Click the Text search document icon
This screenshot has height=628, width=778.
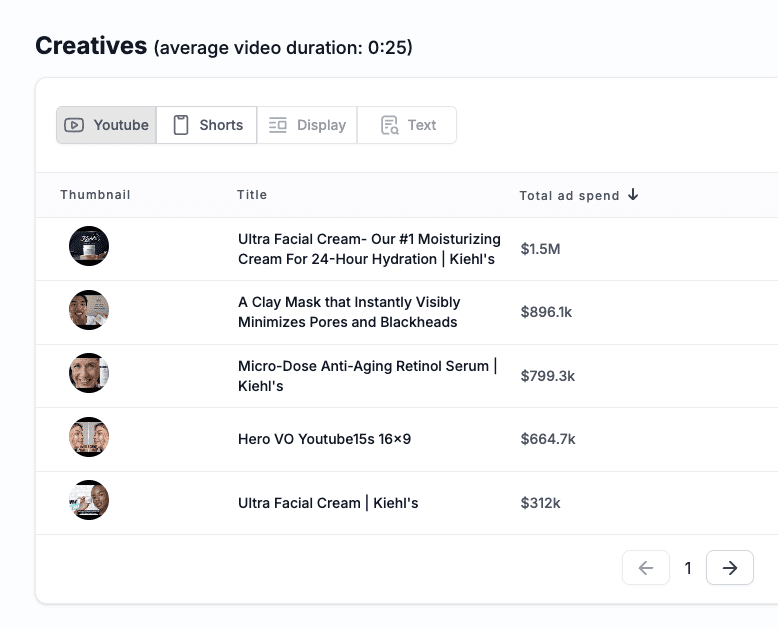(389, 125)
